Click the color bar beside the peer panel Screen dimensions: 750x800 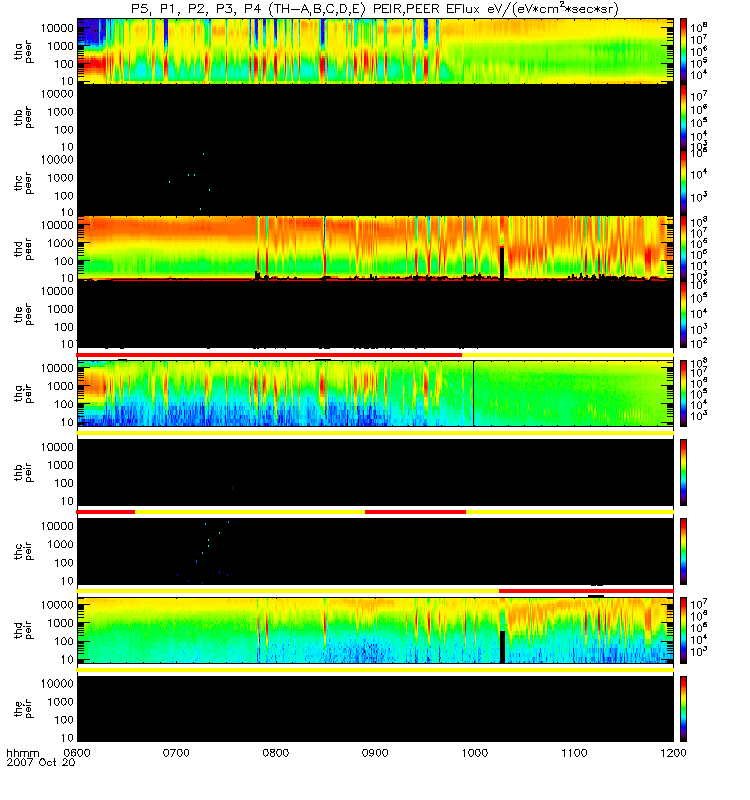click(683, 314)
